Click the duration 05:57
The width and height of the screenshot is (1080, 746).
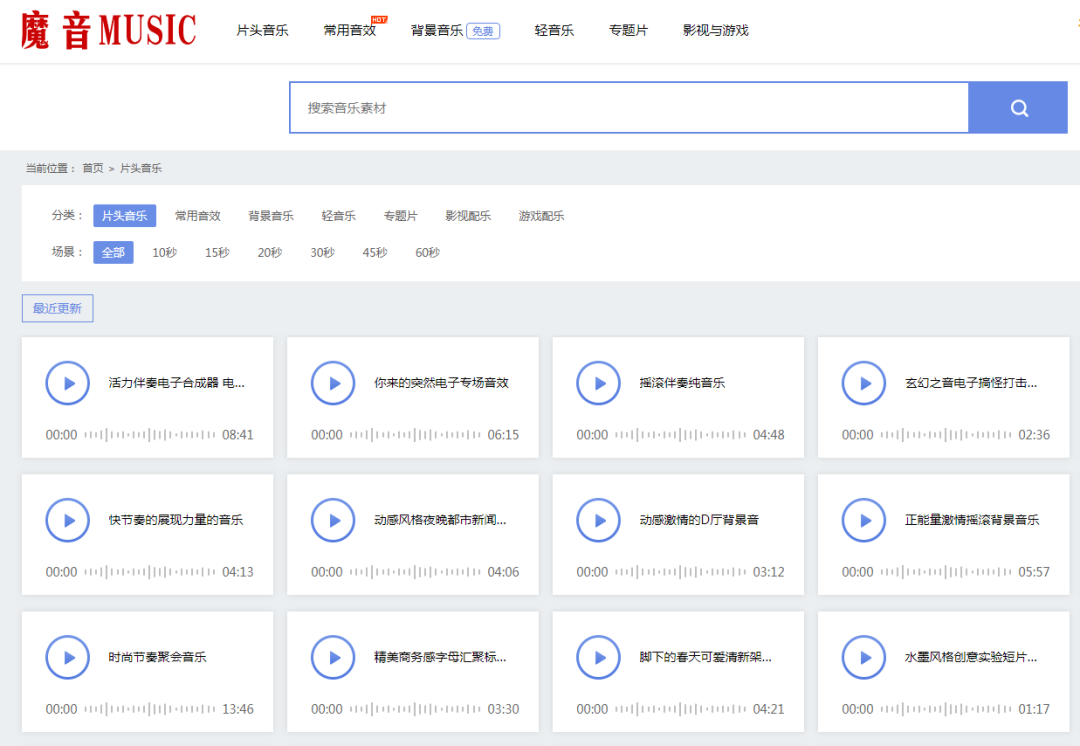pos(1034,572)
